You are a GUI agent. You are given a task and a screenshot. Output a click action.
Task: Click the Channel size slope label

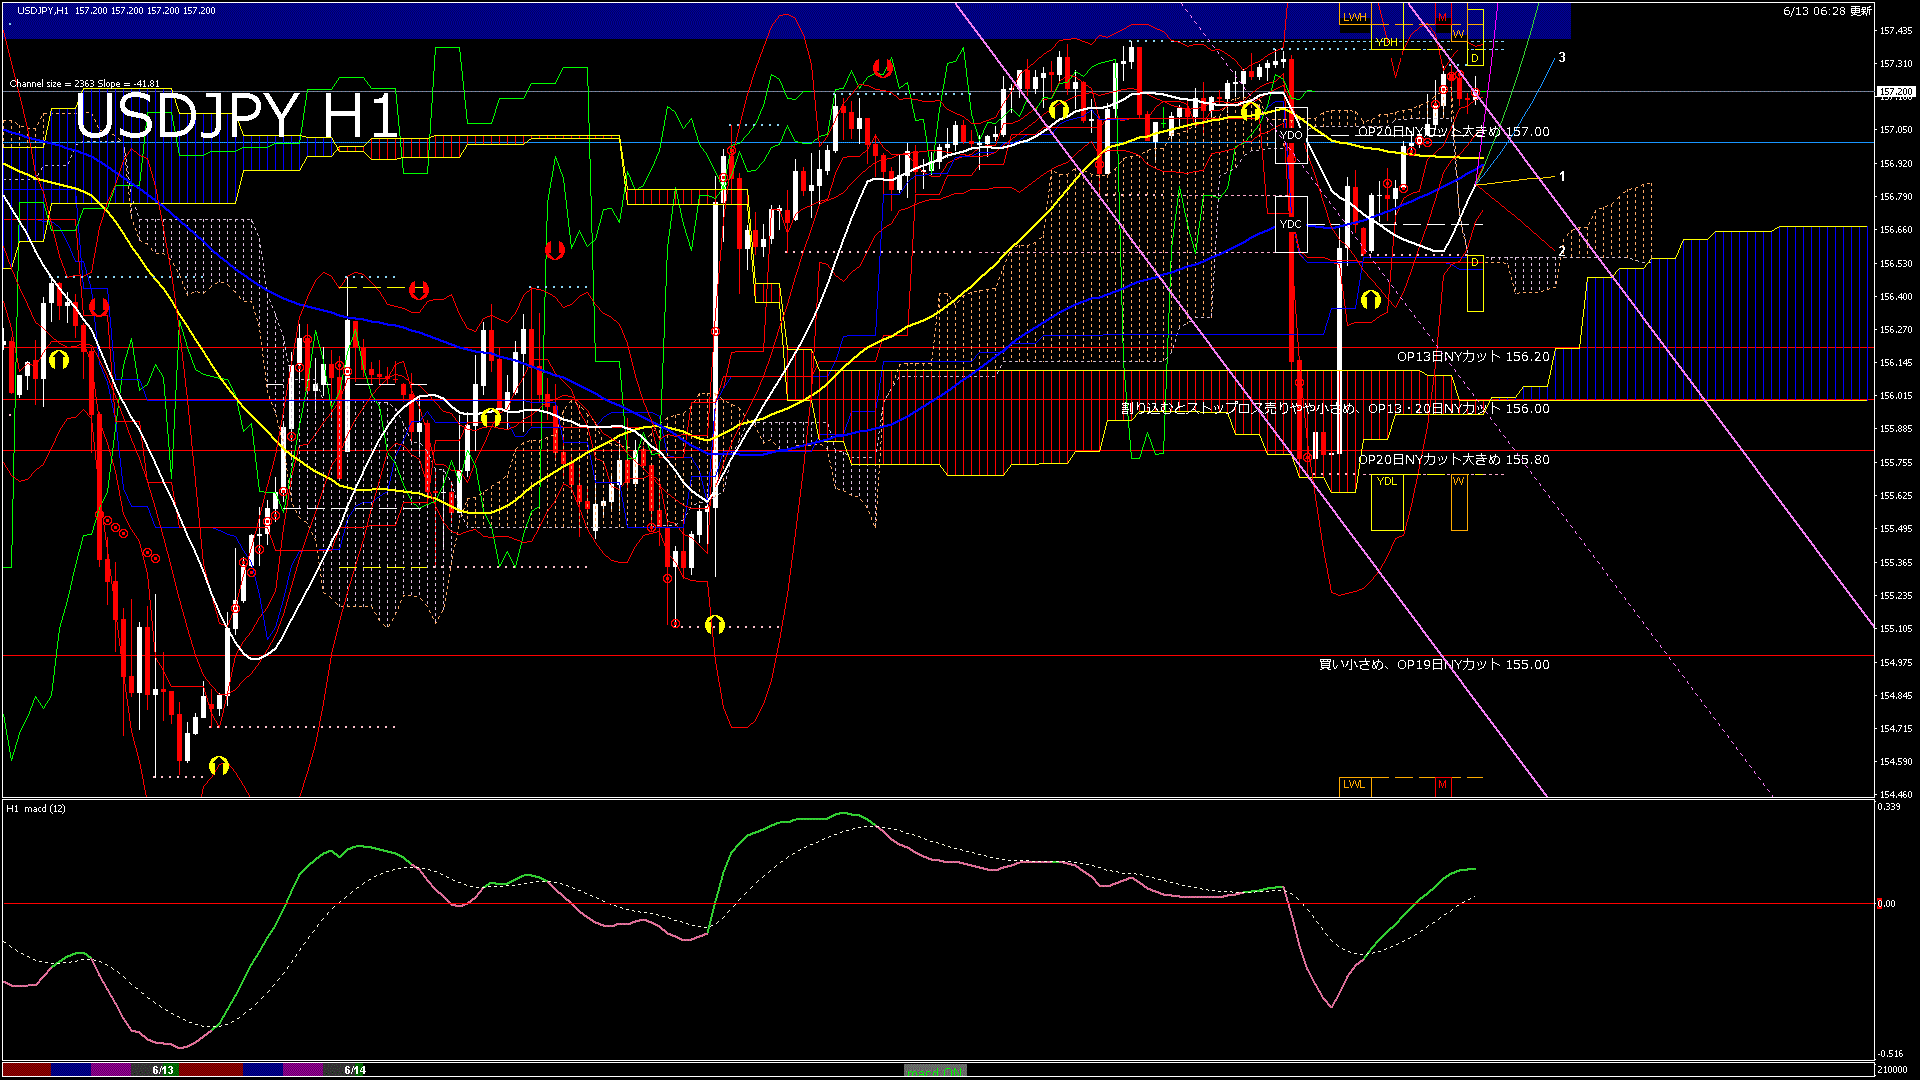pyautogui.click(x=84, y=84)
